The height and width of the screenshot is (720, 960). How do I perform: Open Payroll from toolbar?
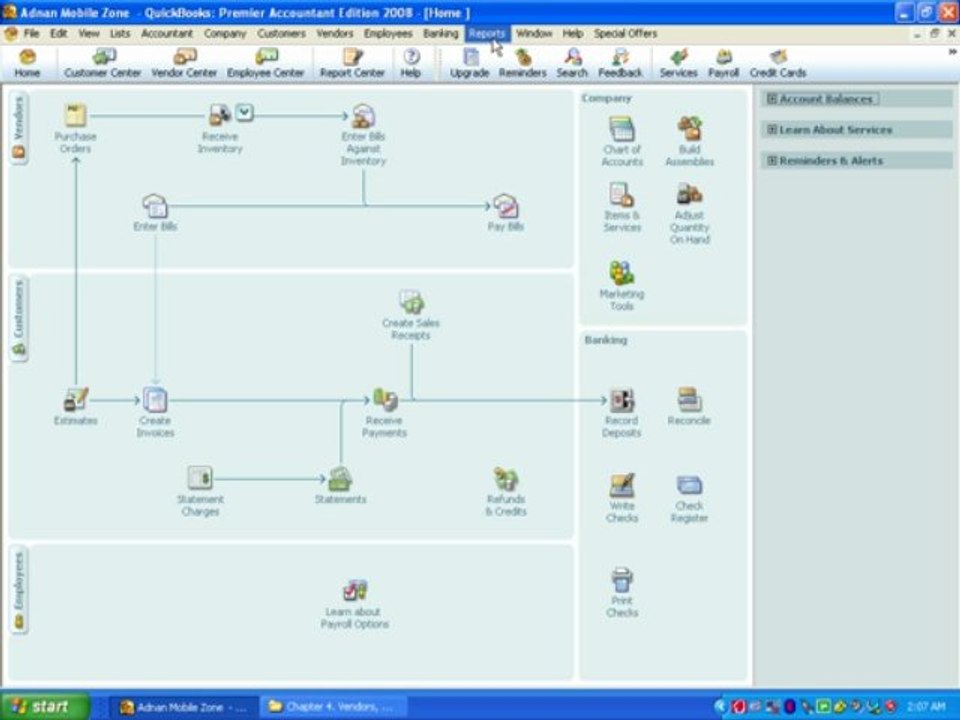(724, 64)
